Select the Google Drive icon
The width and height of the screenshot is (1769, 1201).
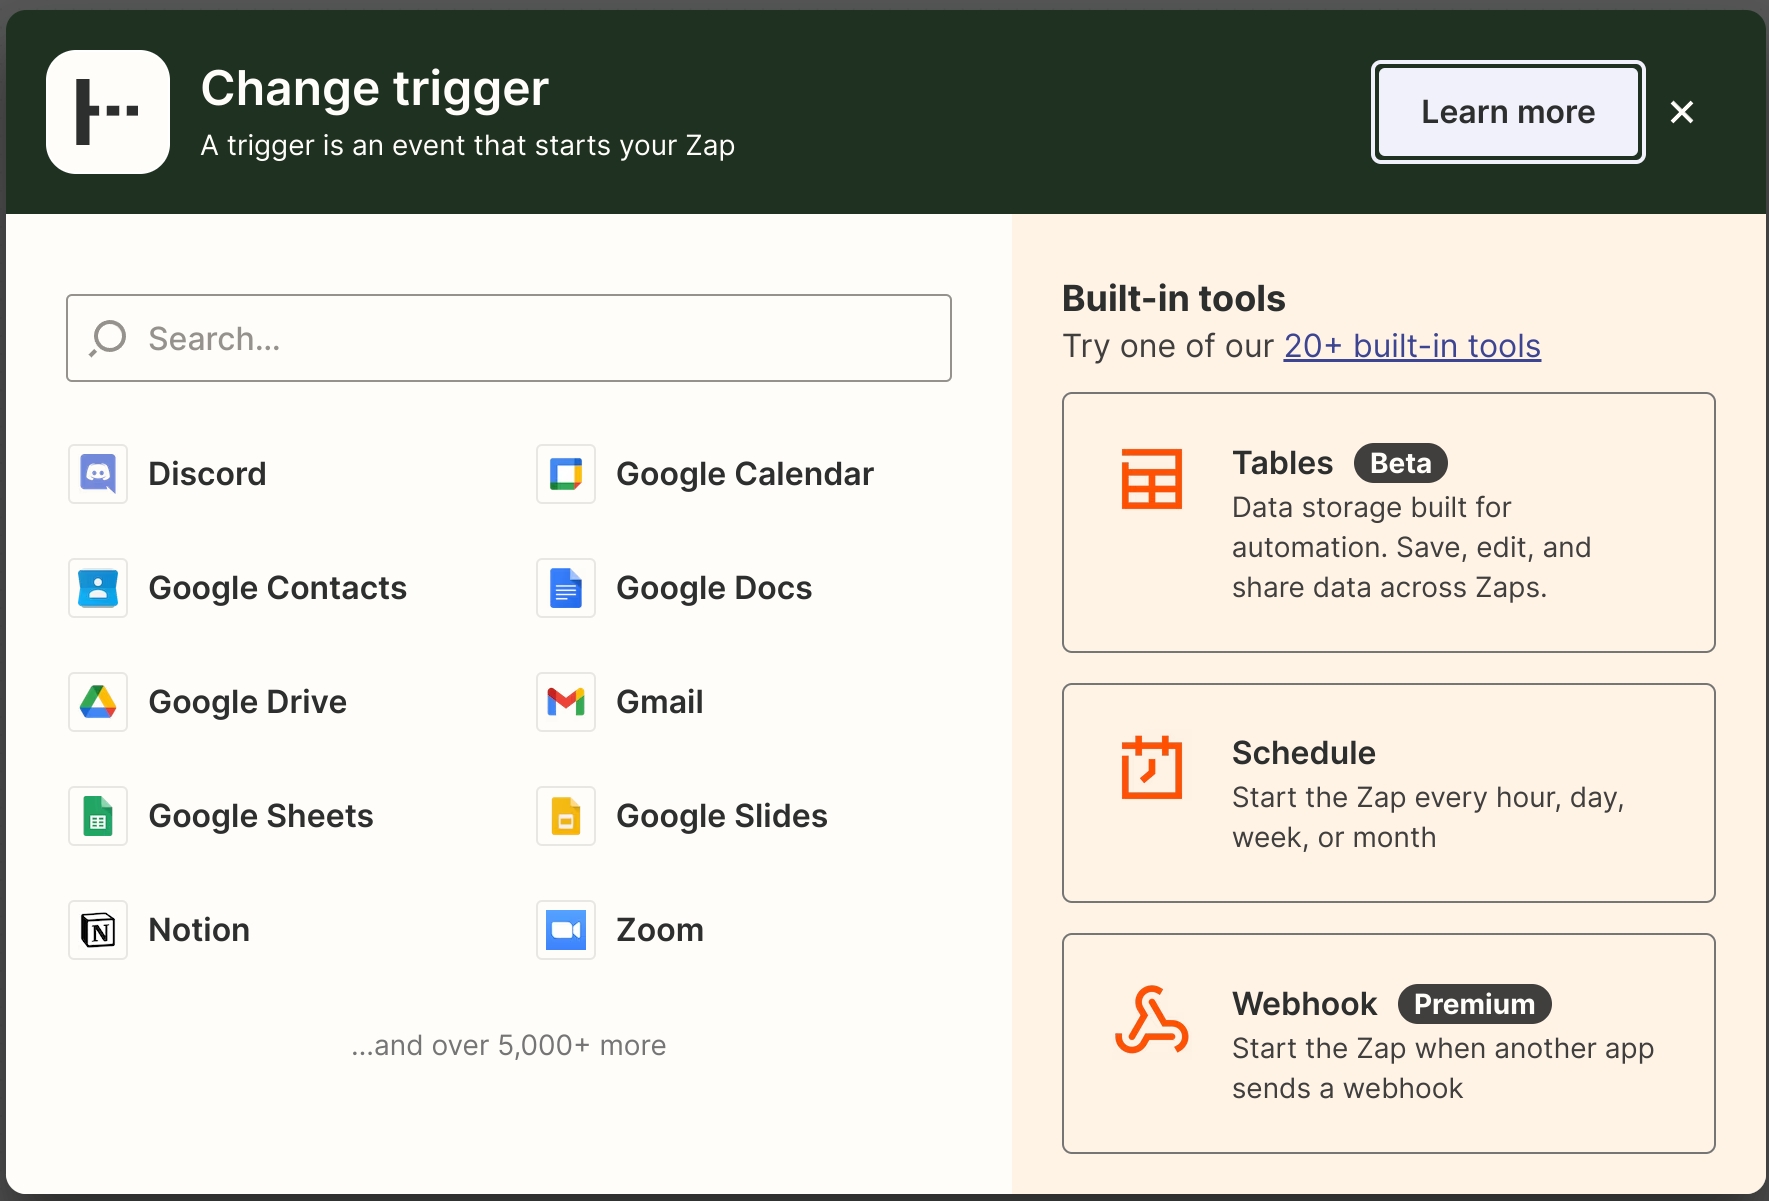point(98,702)
